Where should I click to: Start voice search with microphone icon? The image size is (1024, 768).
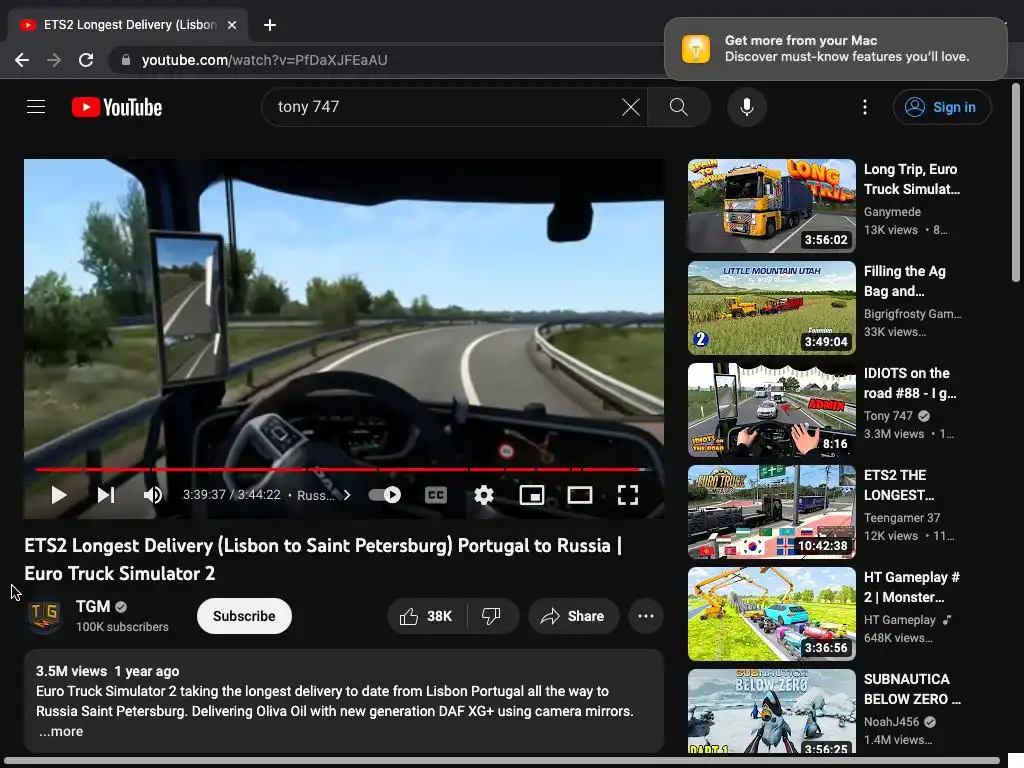(x=746, y=107)
